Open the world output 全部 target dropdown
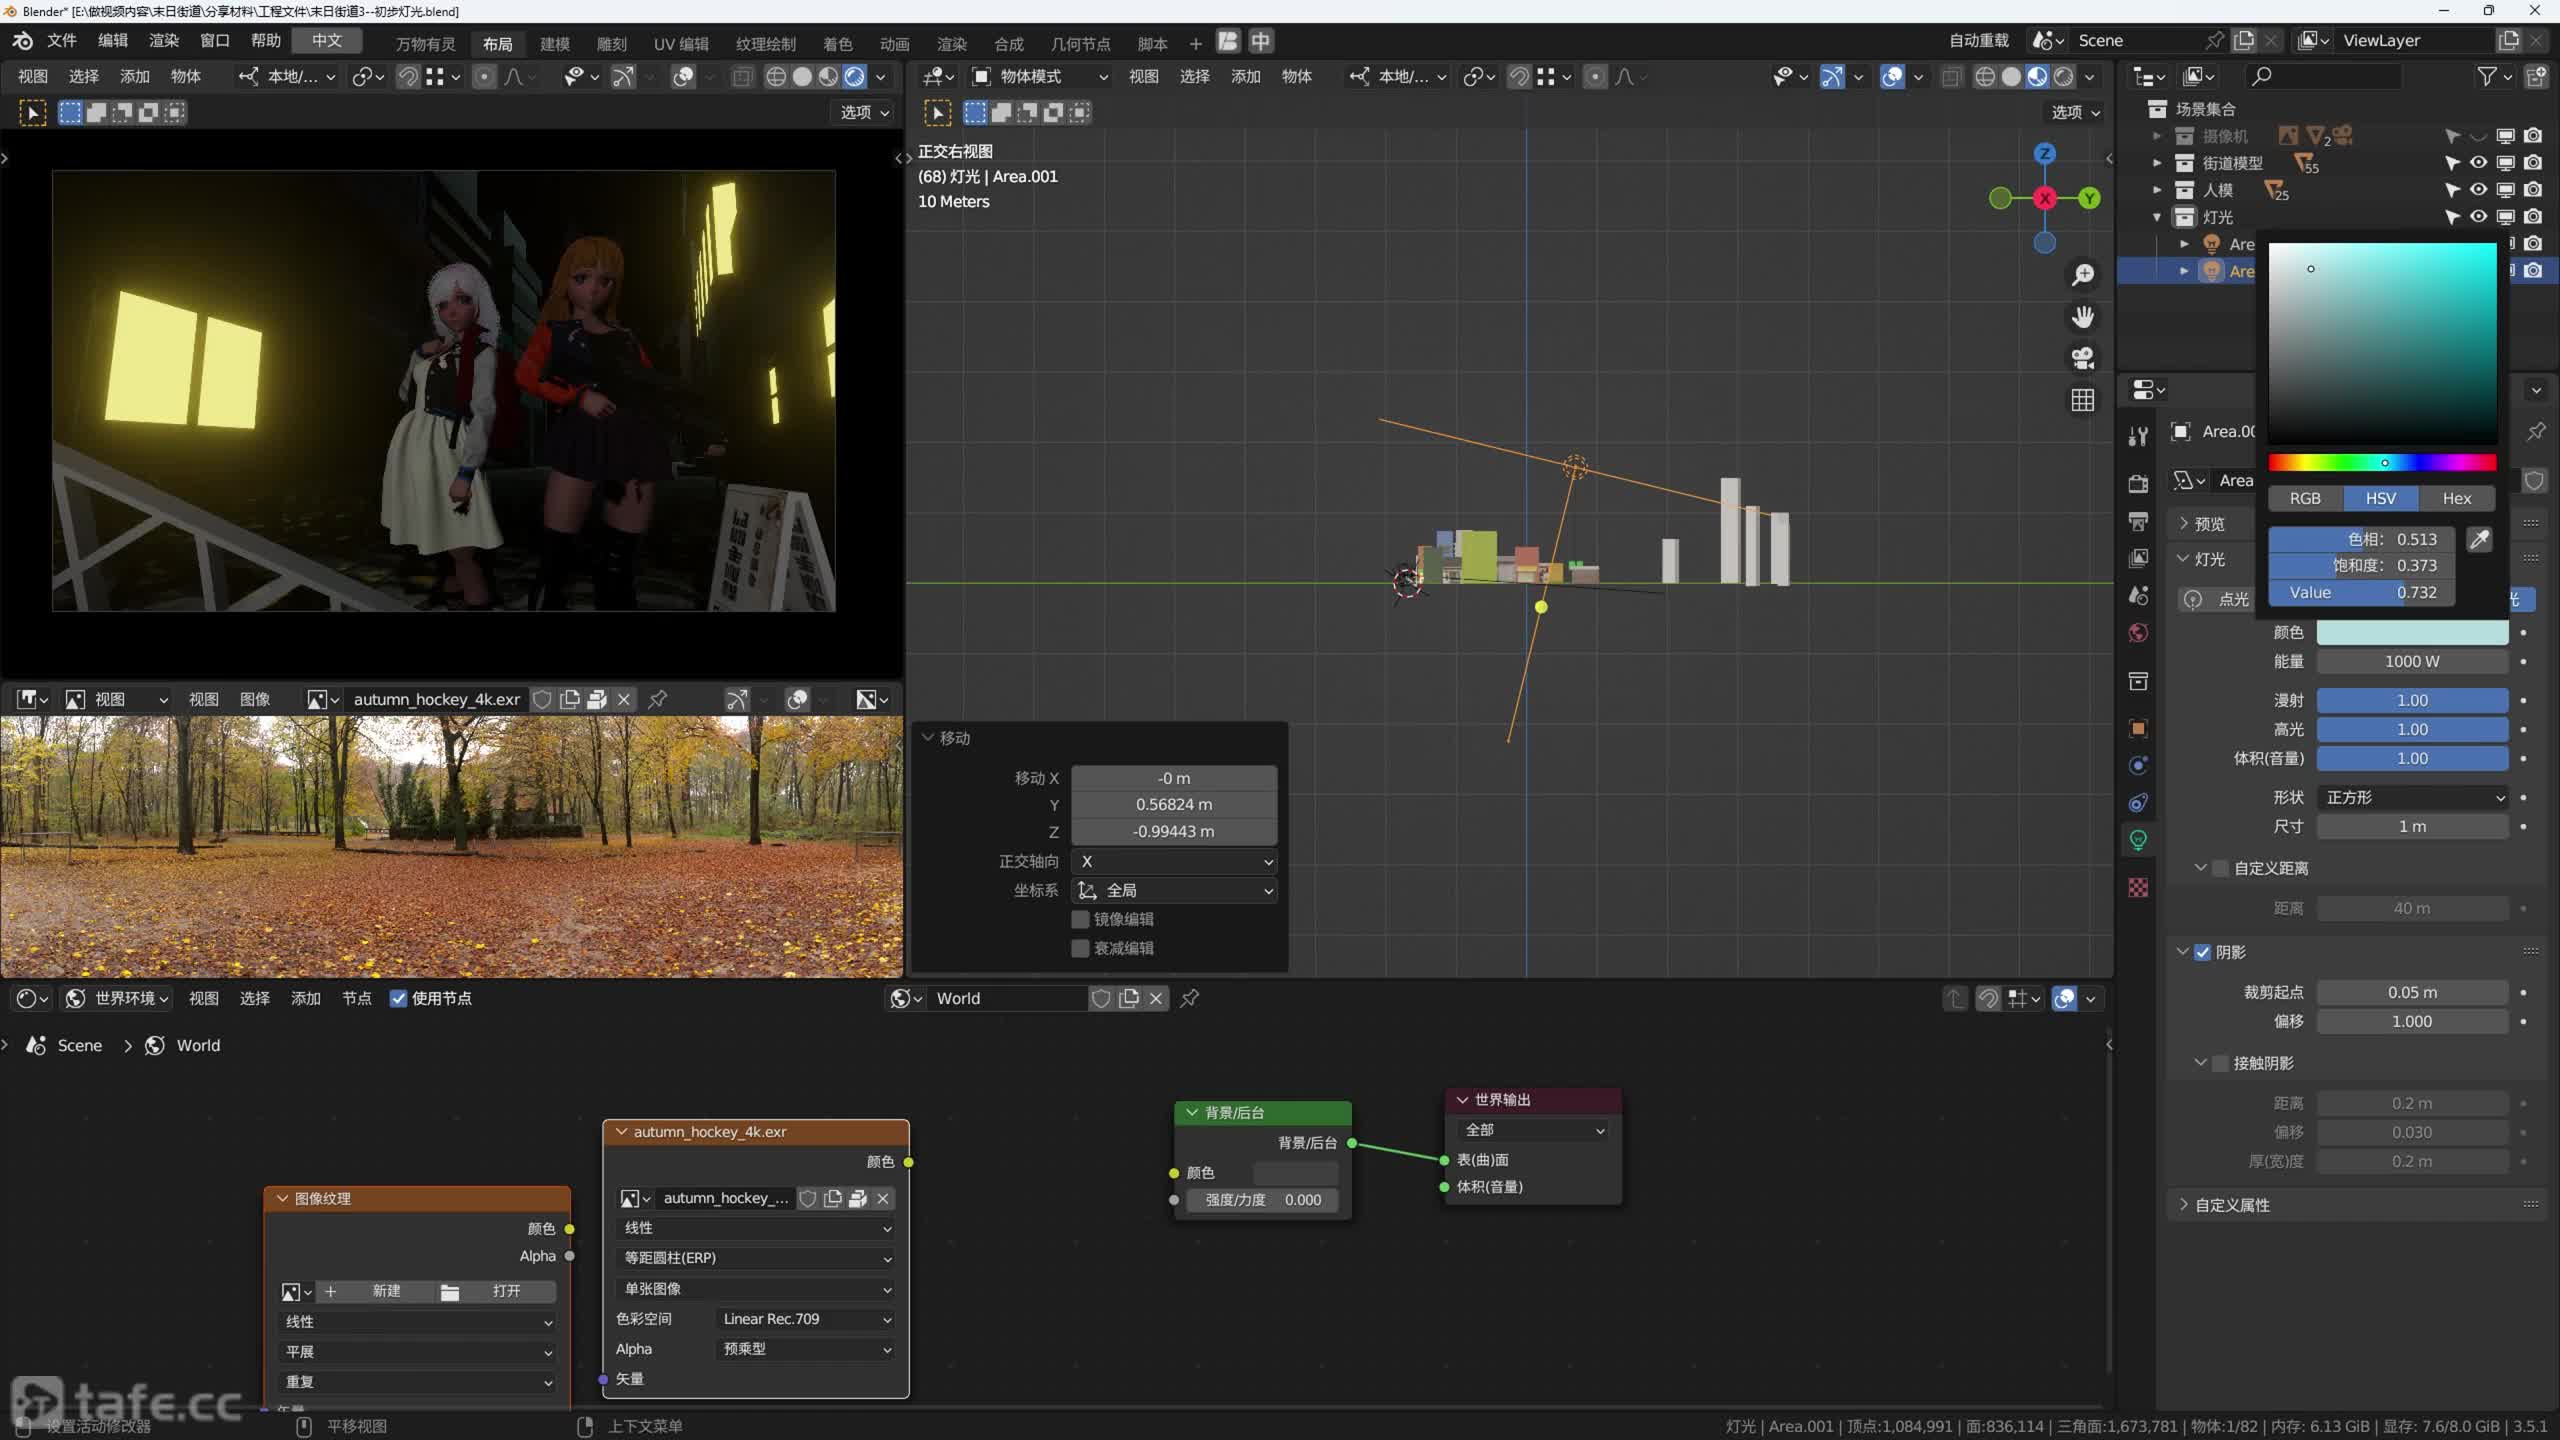This screenshot has width=2560, height=1440. pos(1533,1130)
